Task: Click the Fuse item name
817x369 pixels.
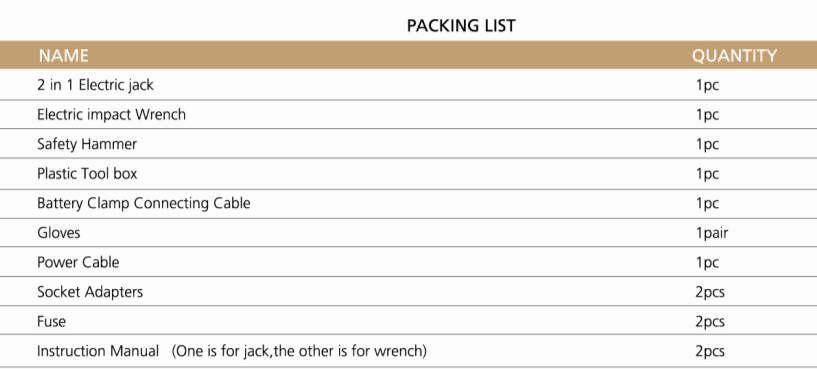Action: [51, 322]
